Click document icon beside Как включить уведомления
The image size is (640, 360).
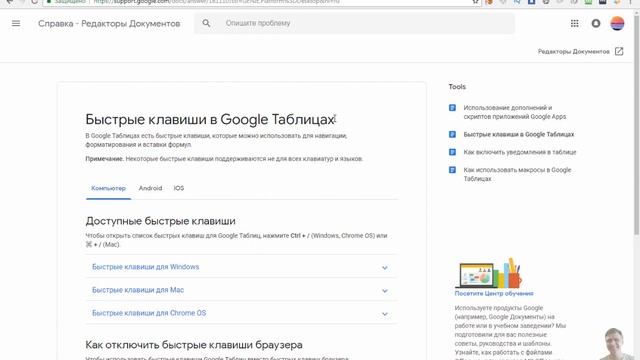[452, 152]
